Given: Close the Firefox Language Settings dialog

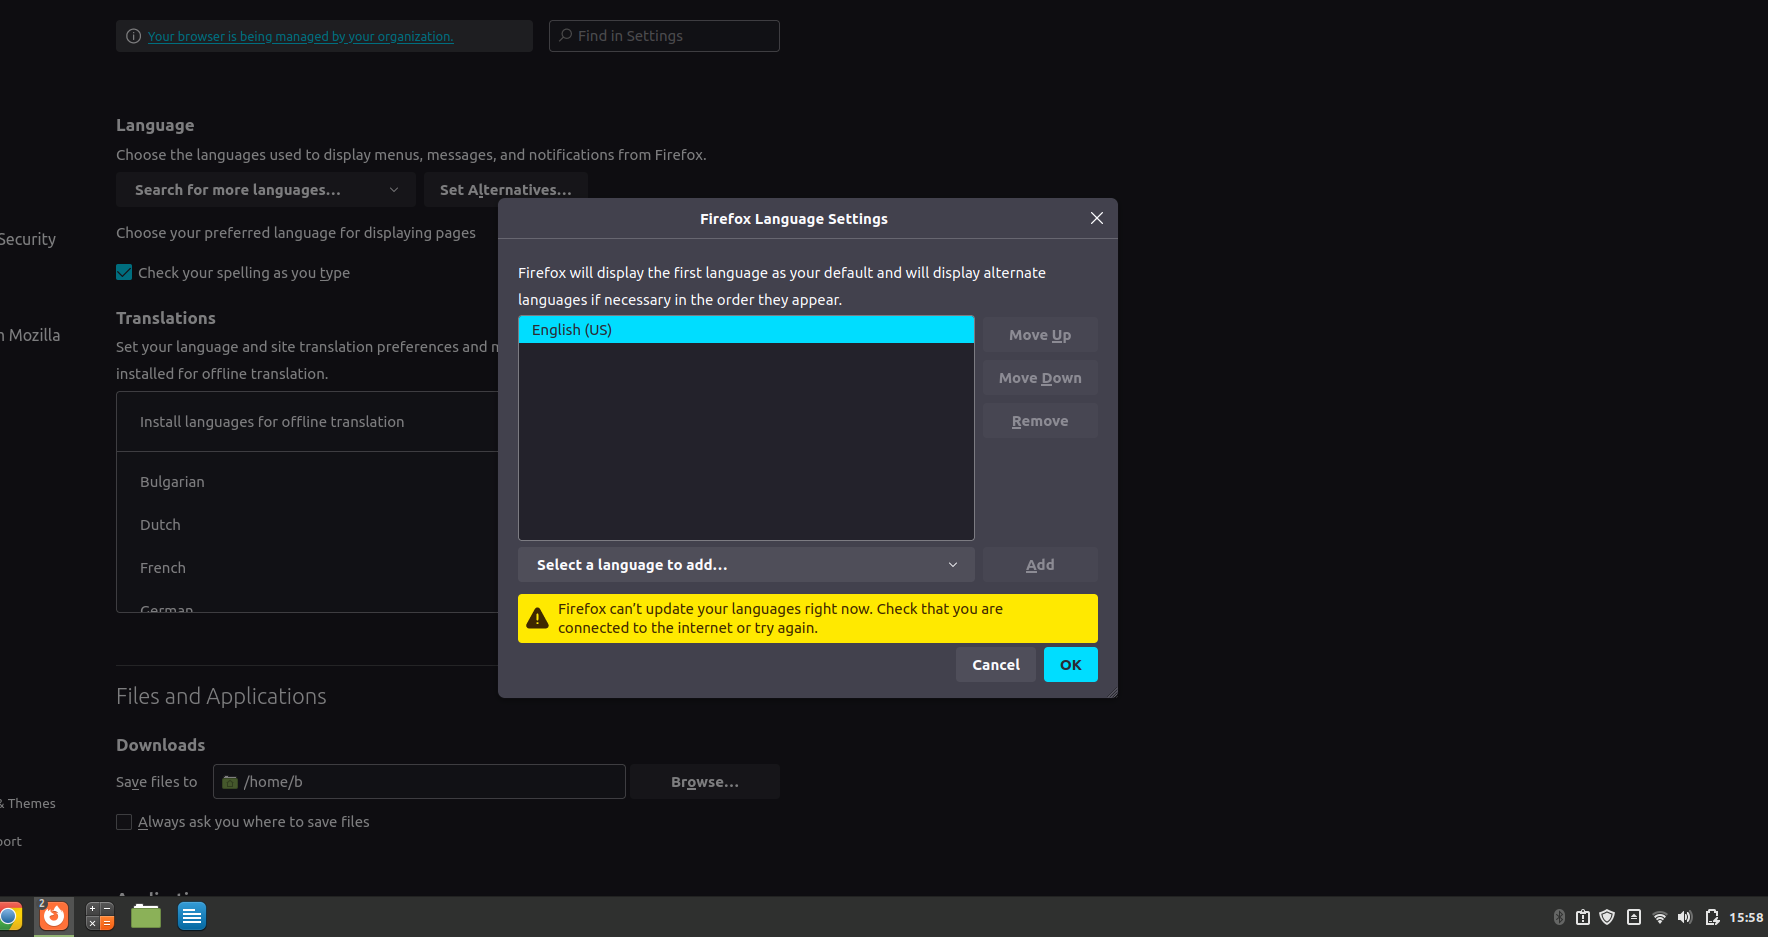Looking at the screenshot, I should point(1096,218).
